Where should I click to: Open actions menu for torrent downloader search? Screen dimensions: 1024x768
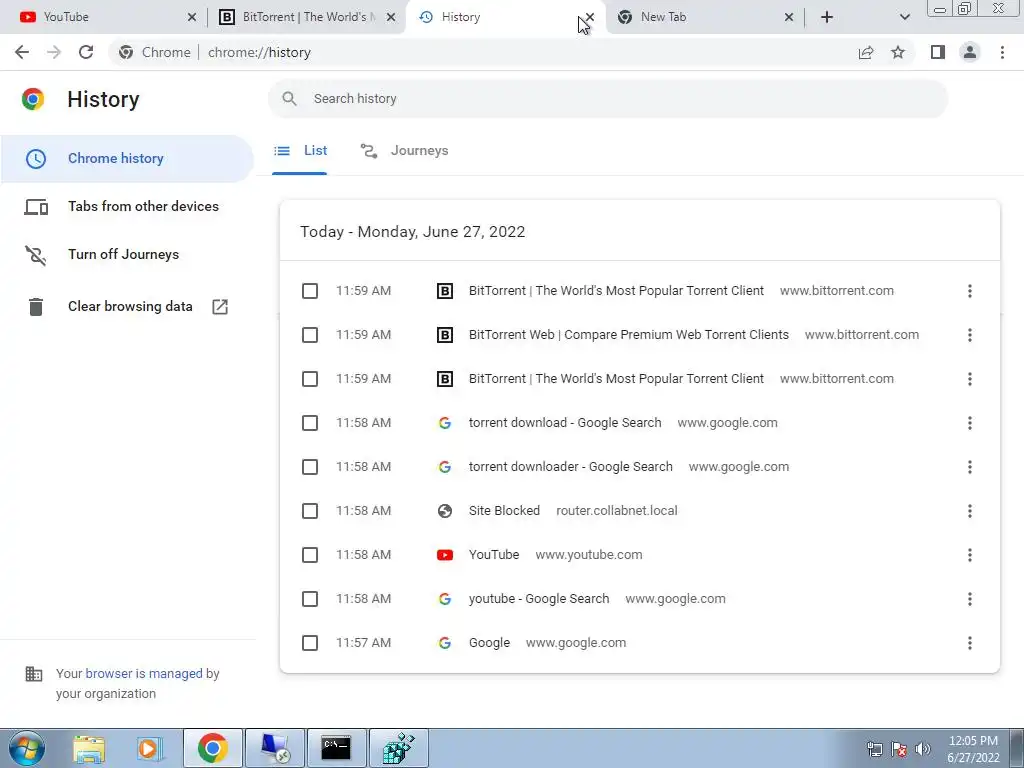coord(970,467)
